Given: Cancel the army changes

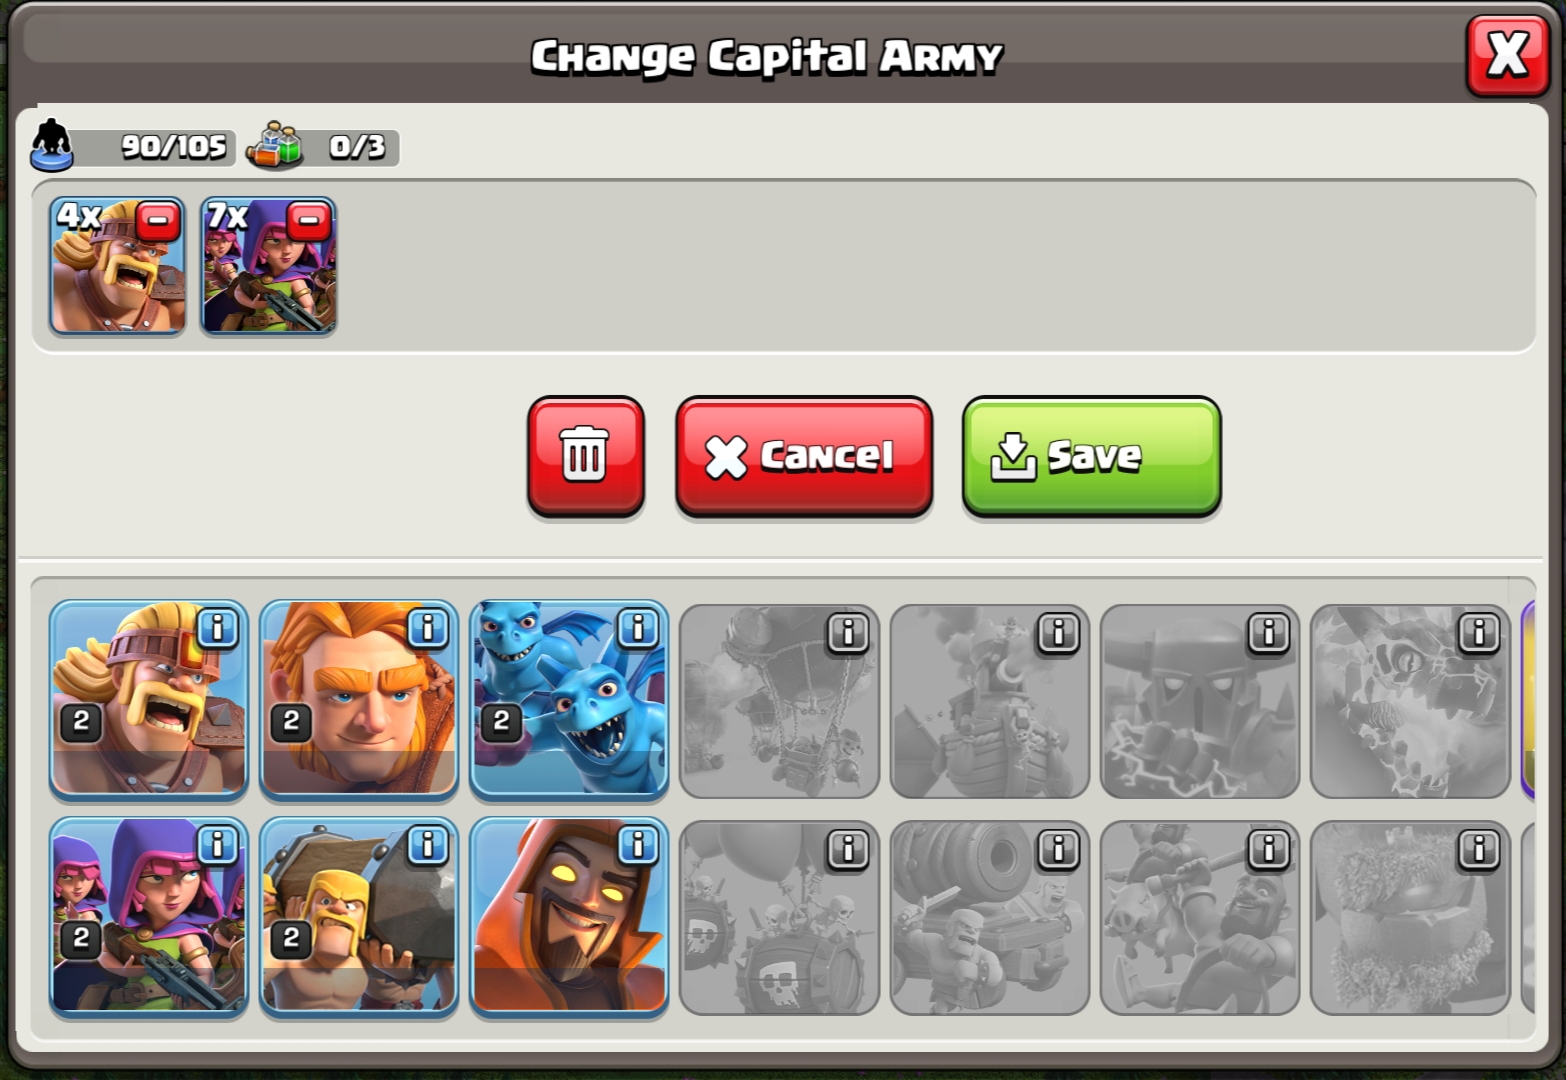Looking at the screenshot, I should coord(804,456).
